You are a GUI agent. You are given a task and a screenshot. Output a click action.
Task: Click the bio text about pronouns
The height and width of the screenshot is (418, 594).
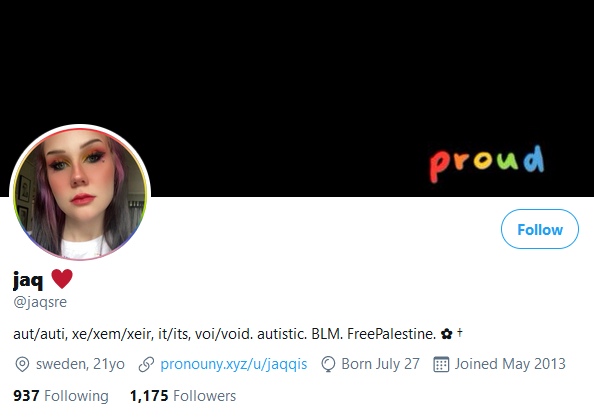(238, 334)
